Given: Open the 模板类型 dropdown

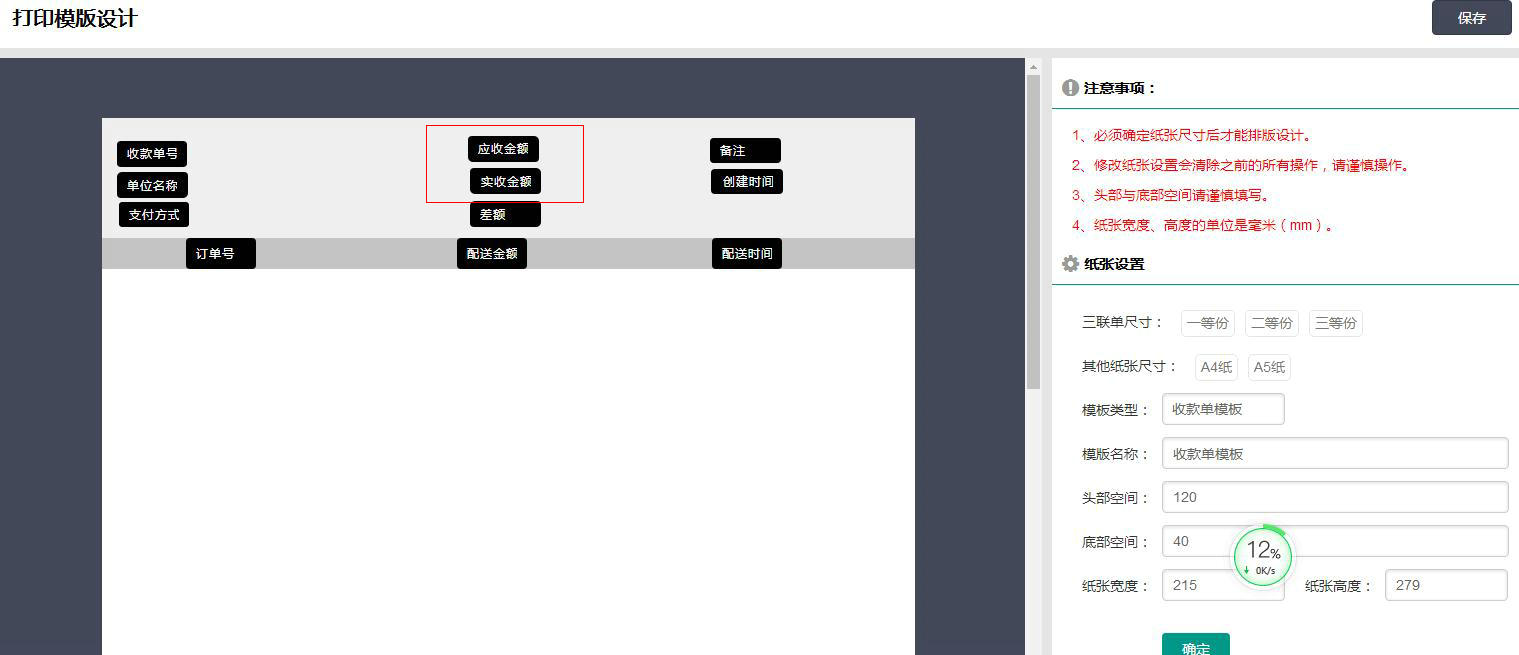Looking at the screenshot, I should (1222, 409).
